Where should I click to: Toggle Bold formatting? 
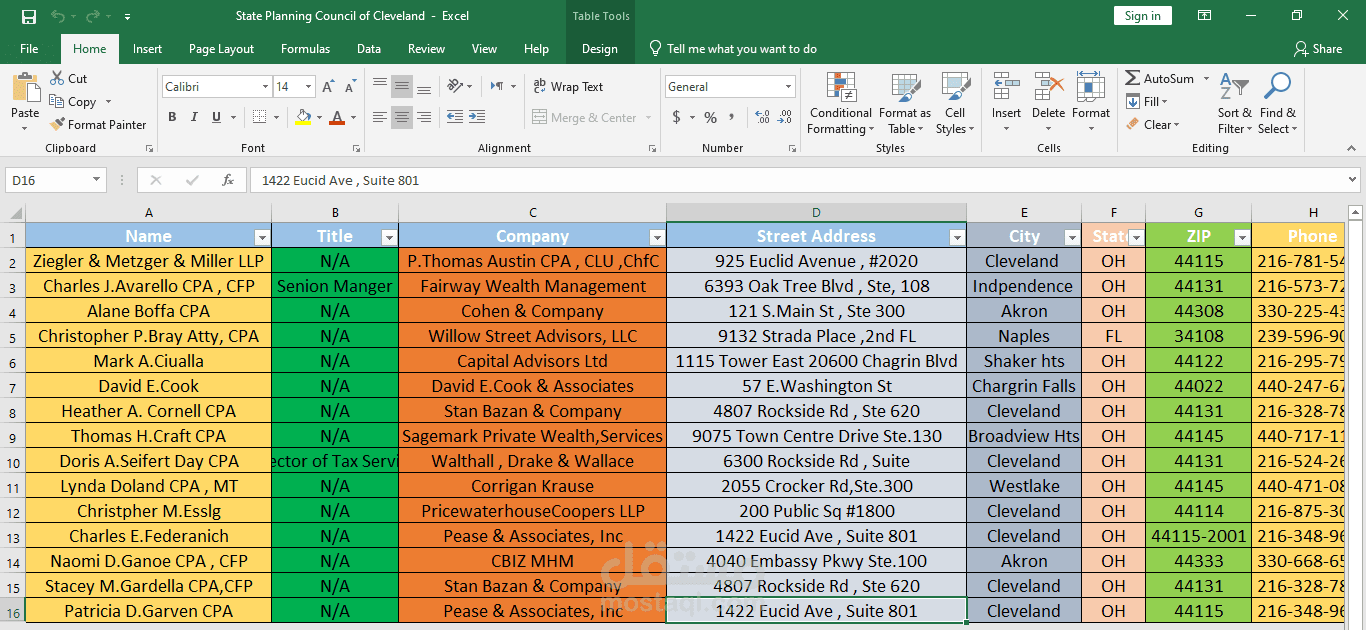[172, 117]
